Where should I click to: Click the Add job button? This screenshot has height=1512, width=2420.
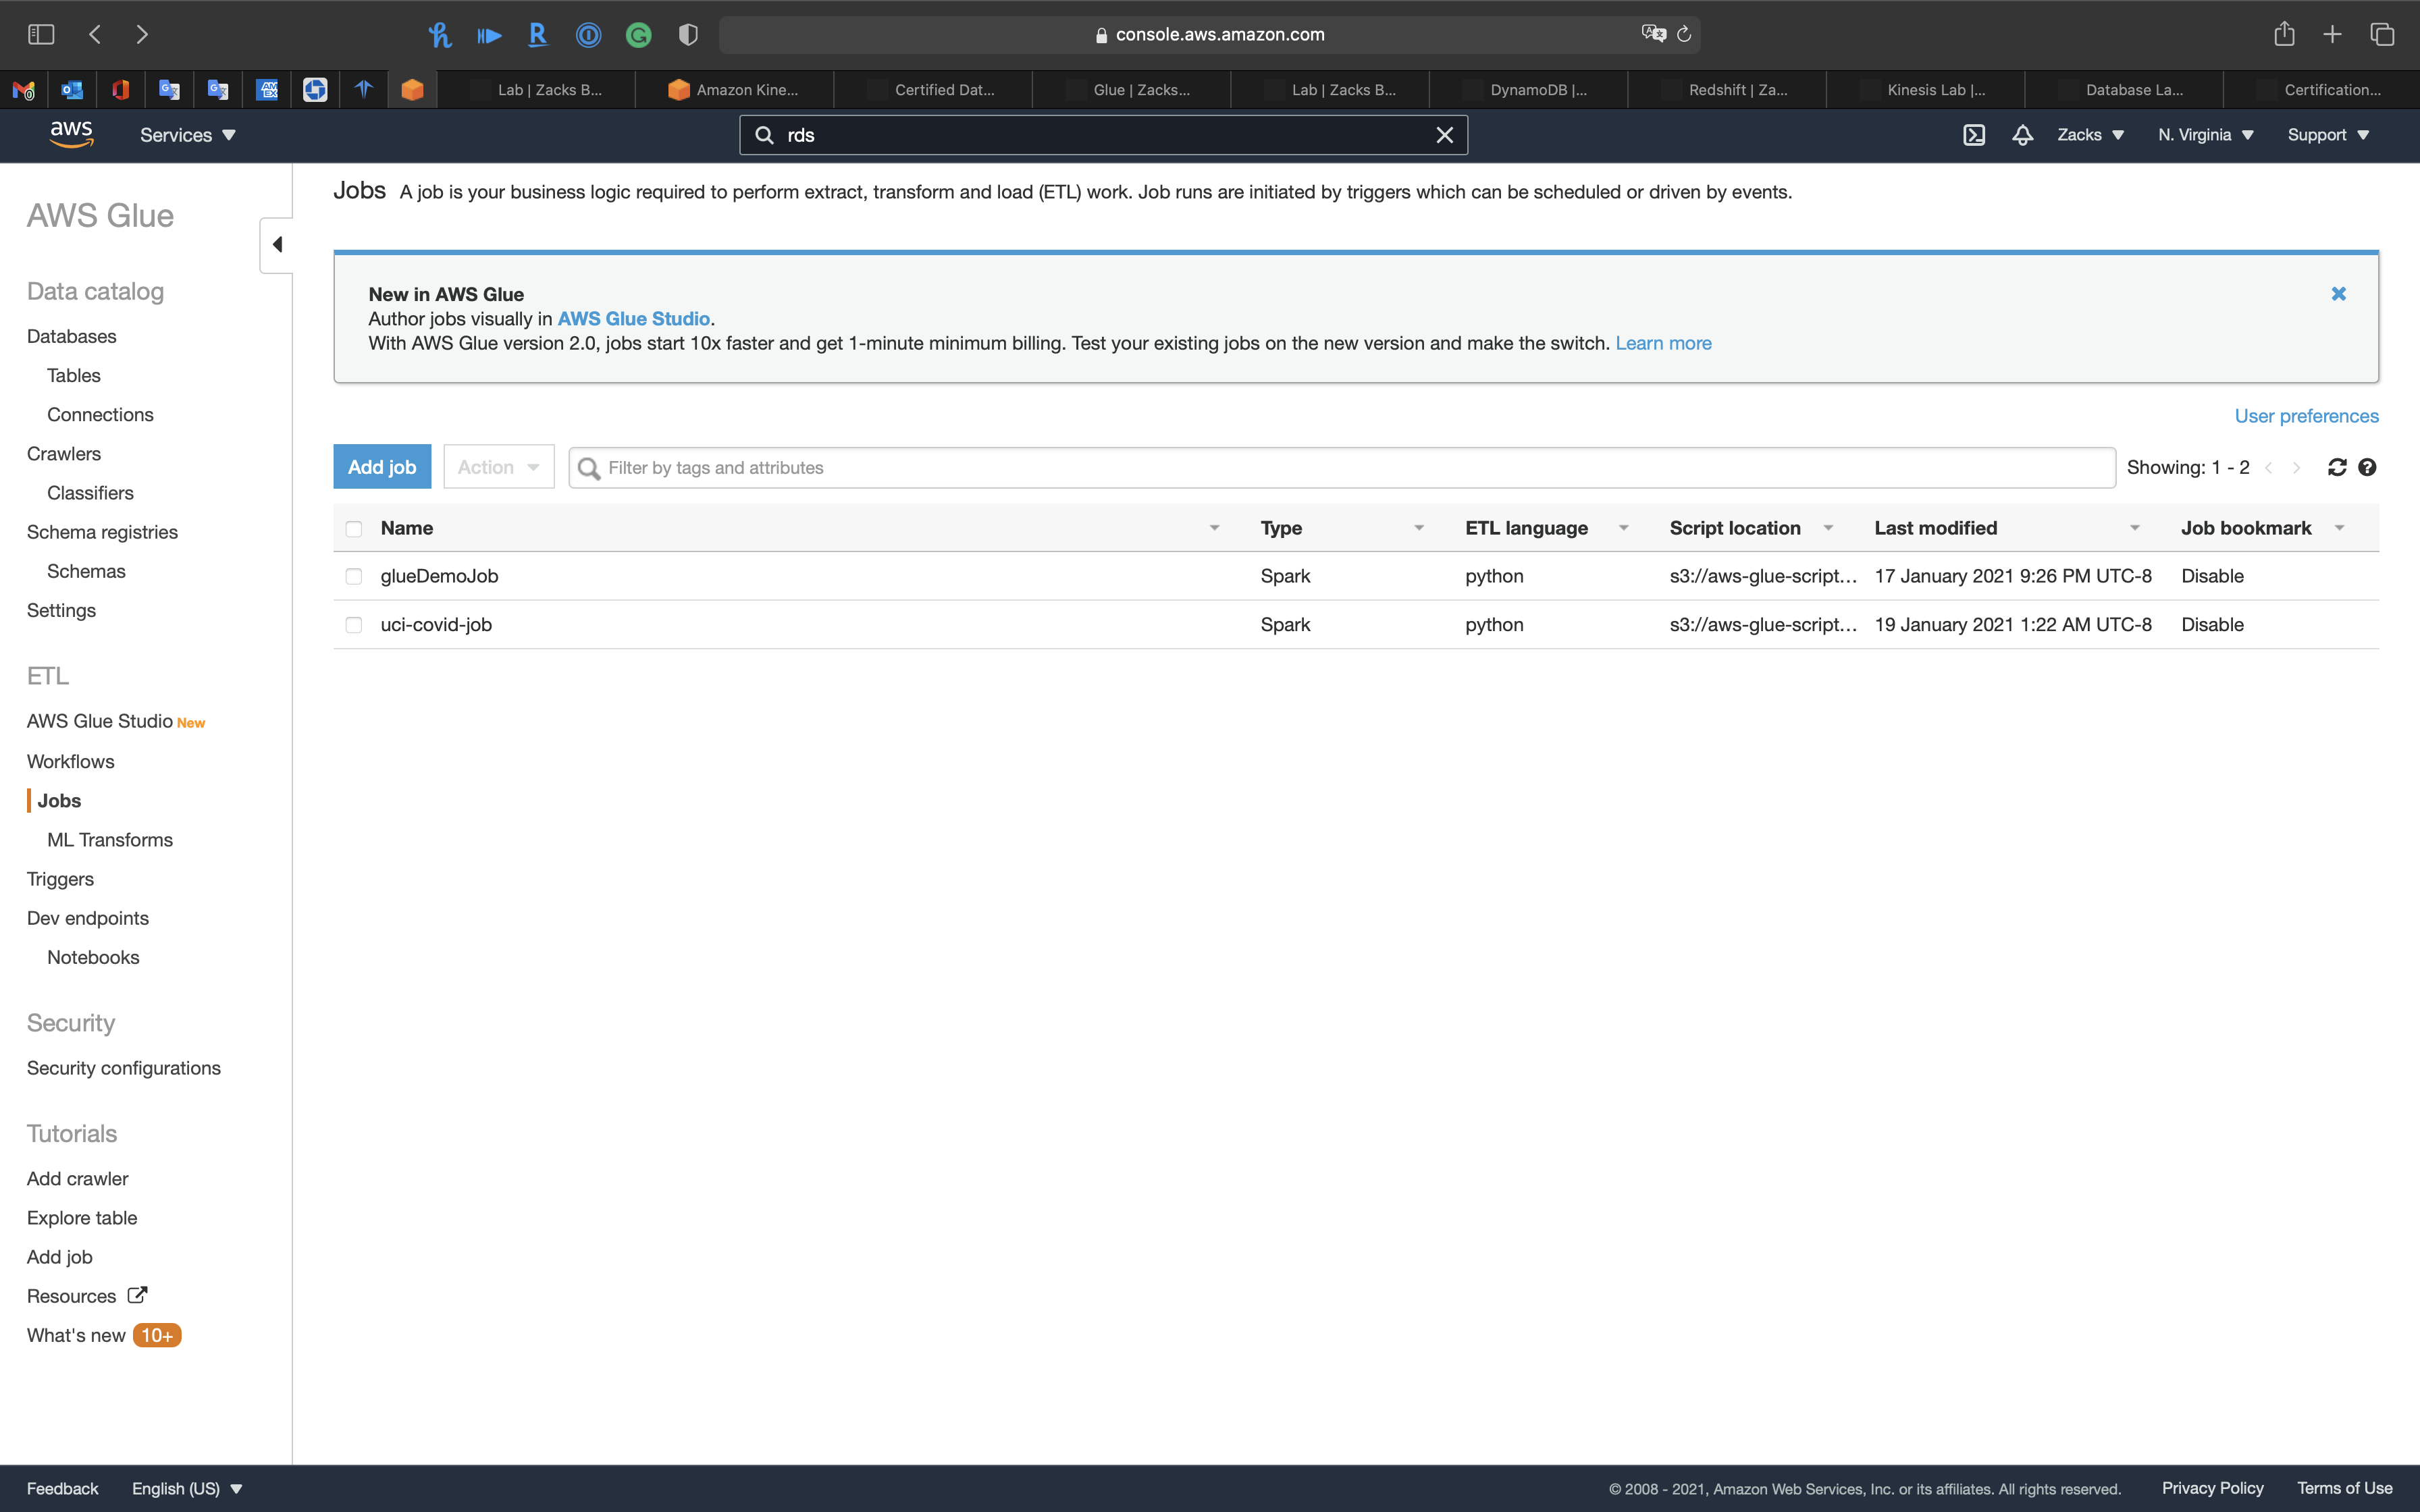tap(382, 467)
